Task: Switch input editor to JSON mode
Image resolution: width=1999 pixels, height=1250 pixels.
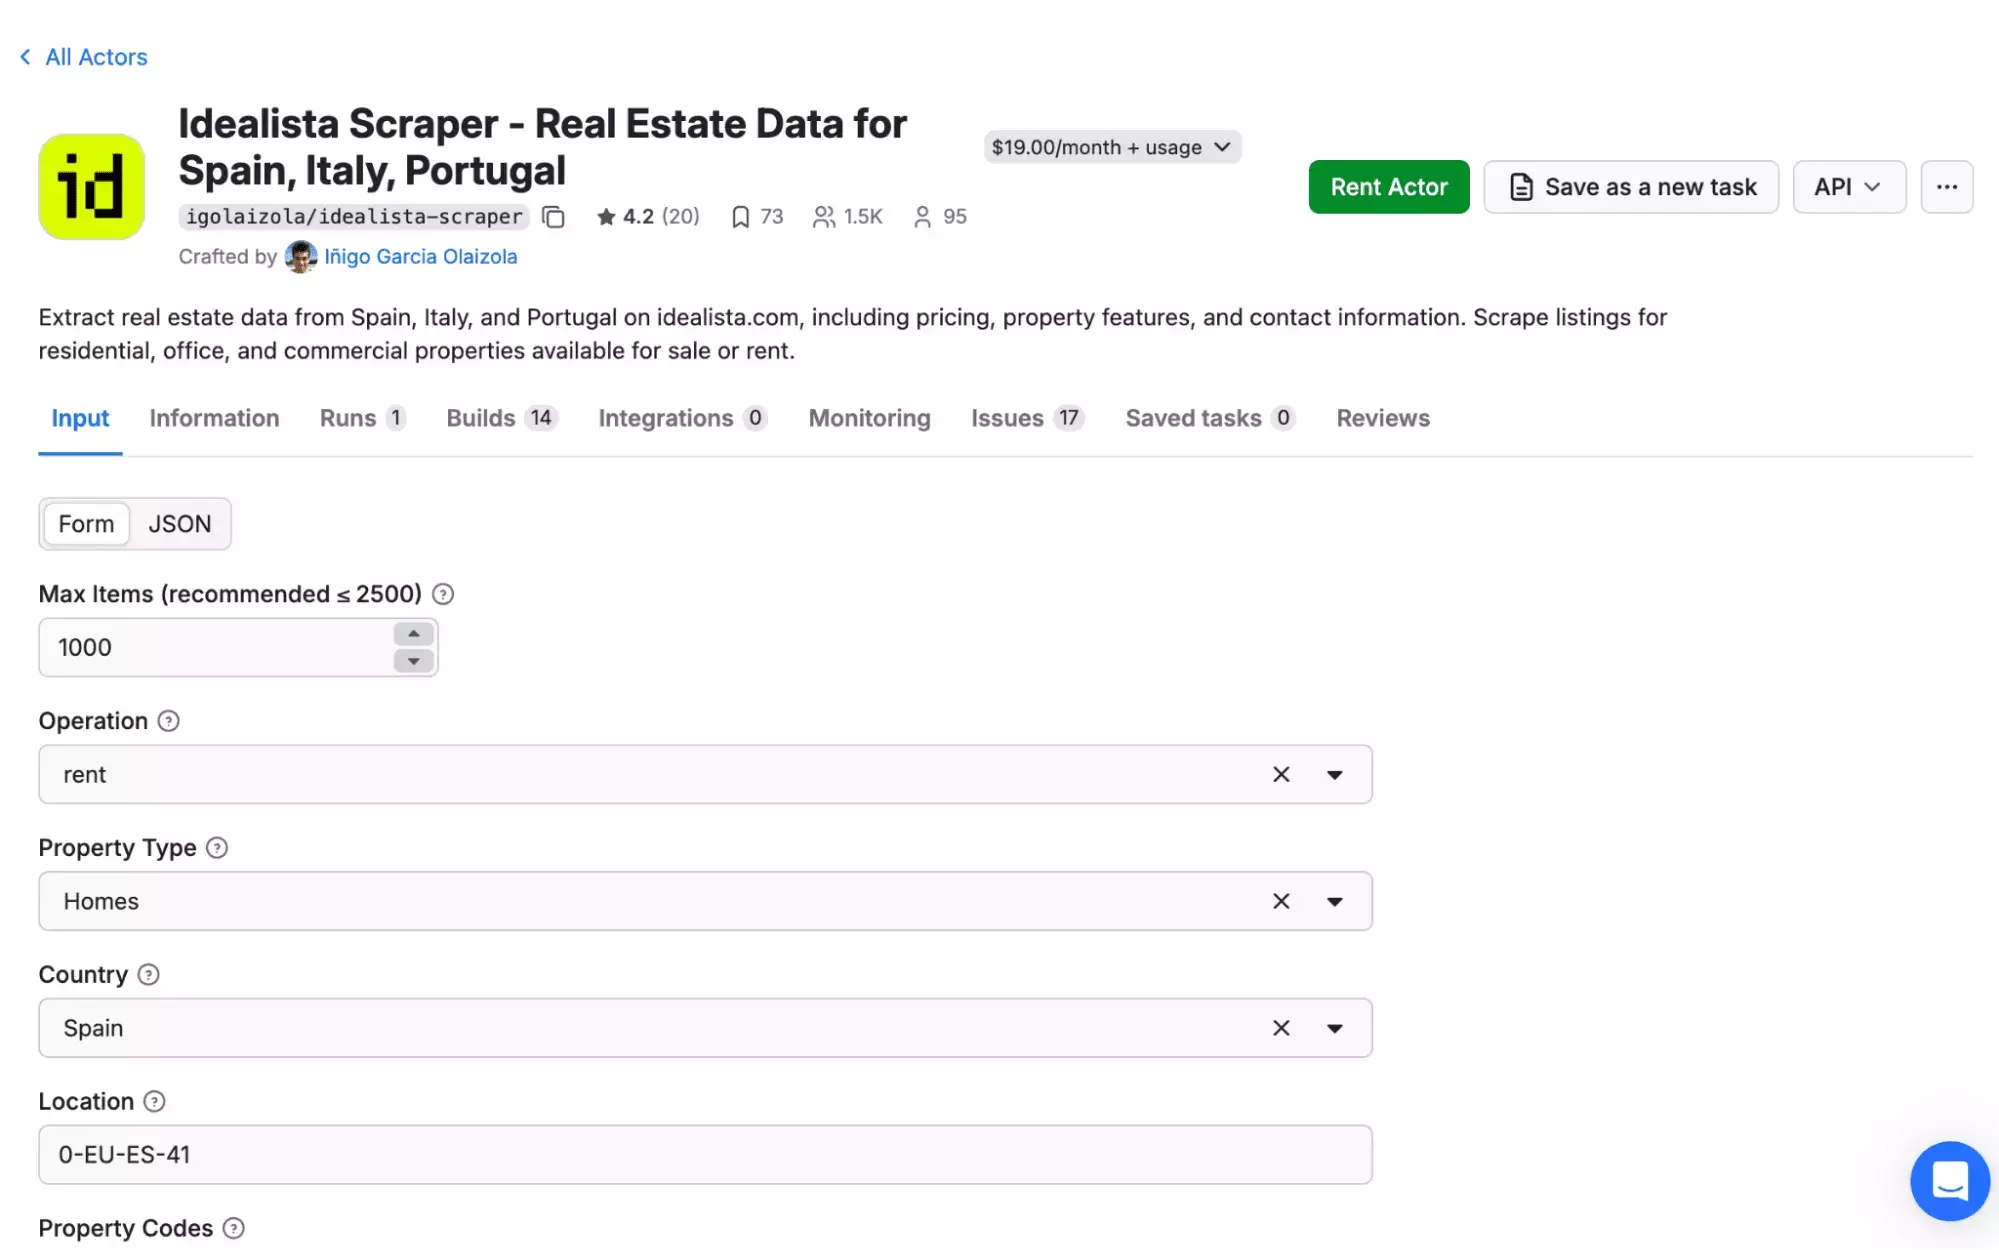Action: click(x=181, y=523)
